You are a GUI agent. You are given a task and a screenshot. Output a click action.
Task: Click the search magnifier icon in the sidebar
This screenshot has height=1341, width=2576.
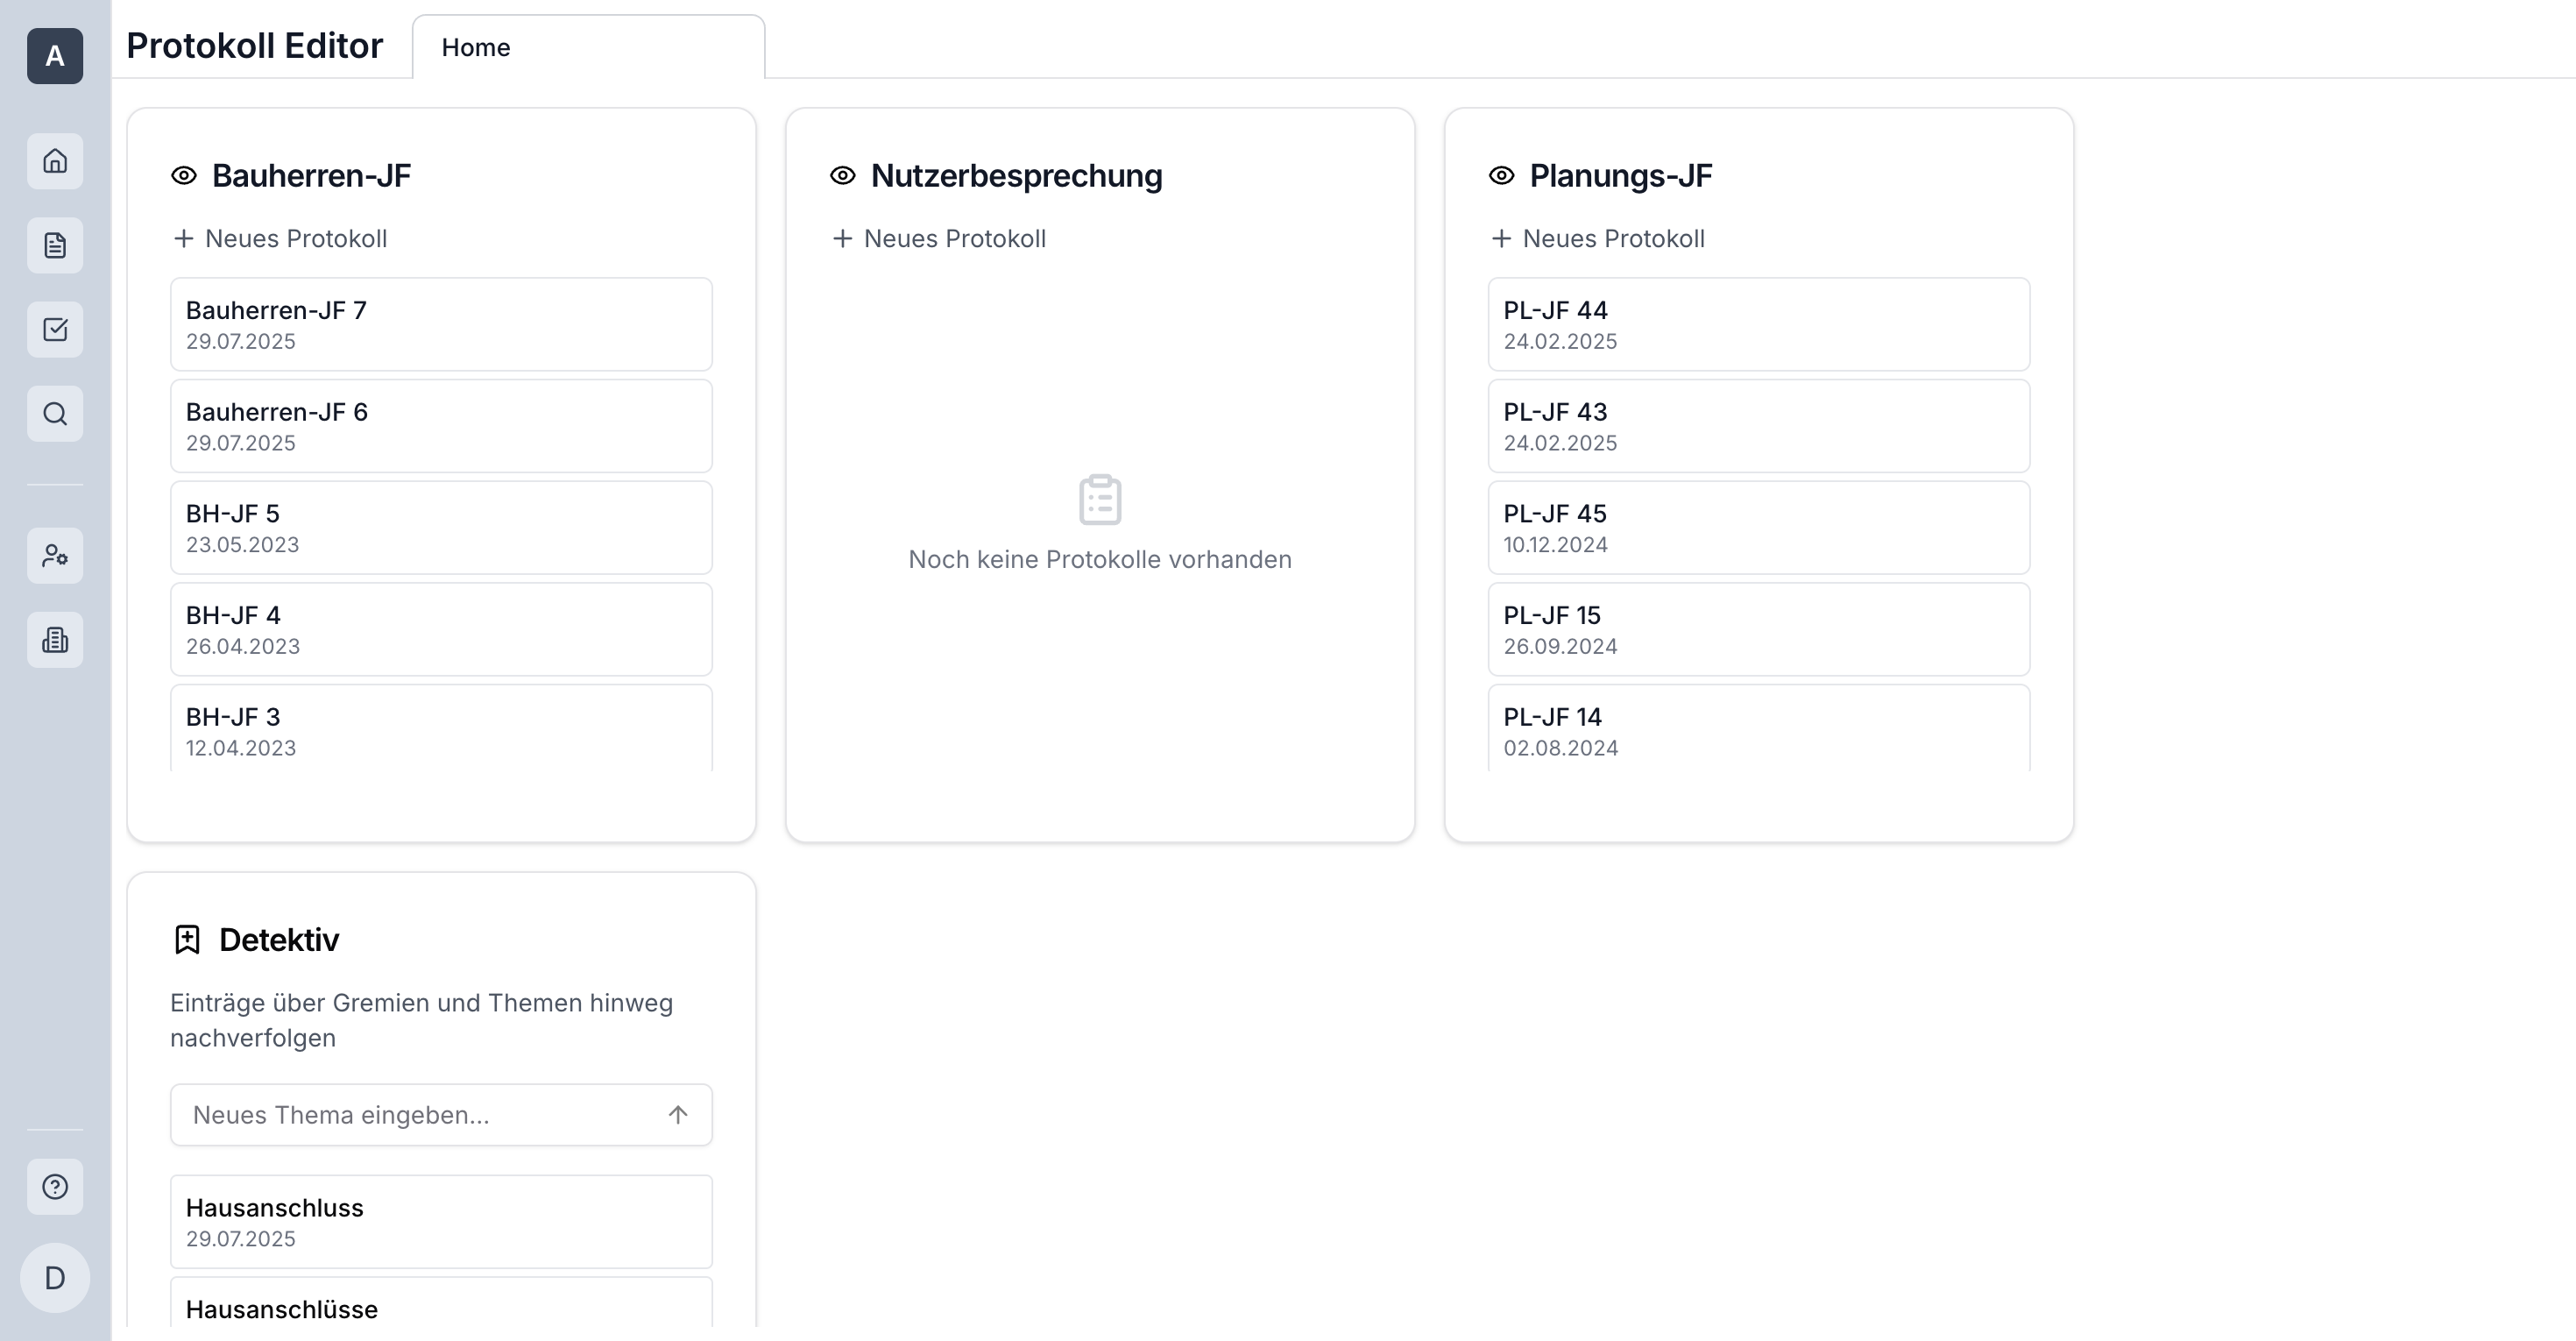[55, 413]
